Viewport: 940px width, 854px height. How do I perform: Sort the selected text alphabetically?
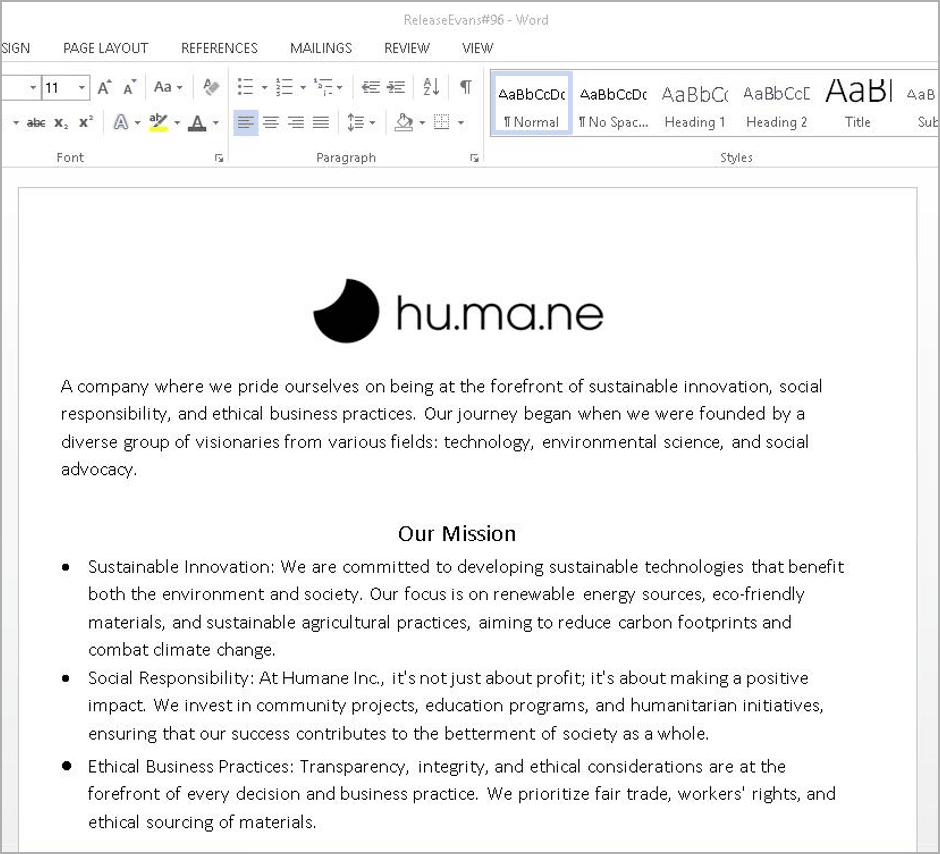[x=431, y=88]
